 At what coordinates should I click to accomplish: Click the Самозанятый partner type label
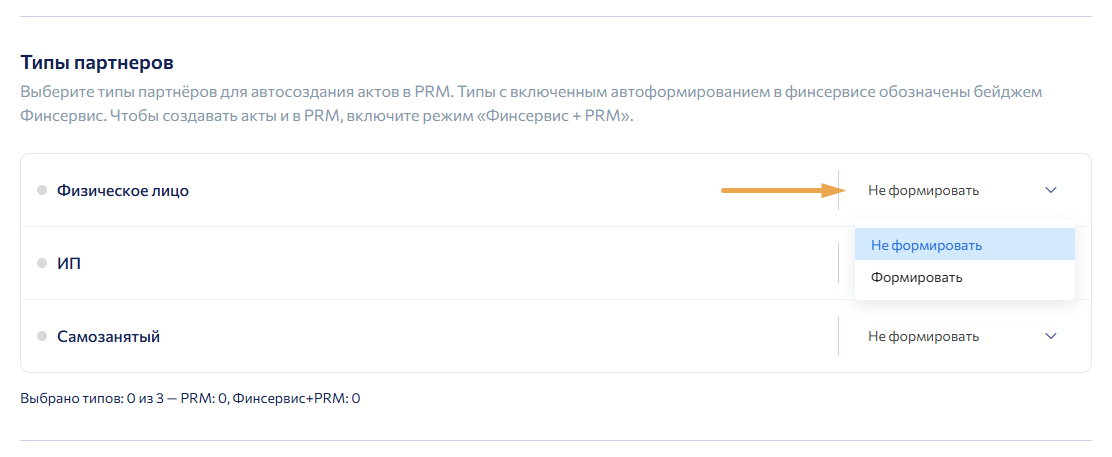[x=108, y=336]
